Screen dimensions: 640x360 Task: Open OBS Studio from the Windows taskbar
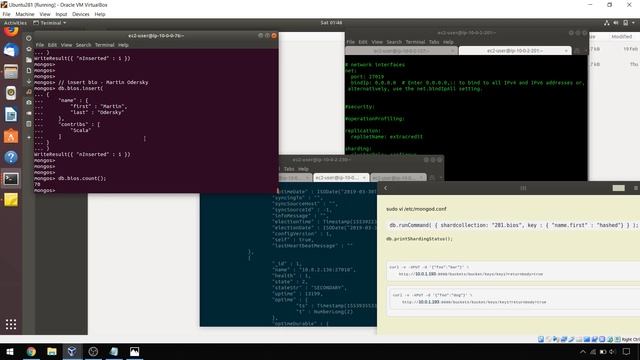tap(93, 351)
